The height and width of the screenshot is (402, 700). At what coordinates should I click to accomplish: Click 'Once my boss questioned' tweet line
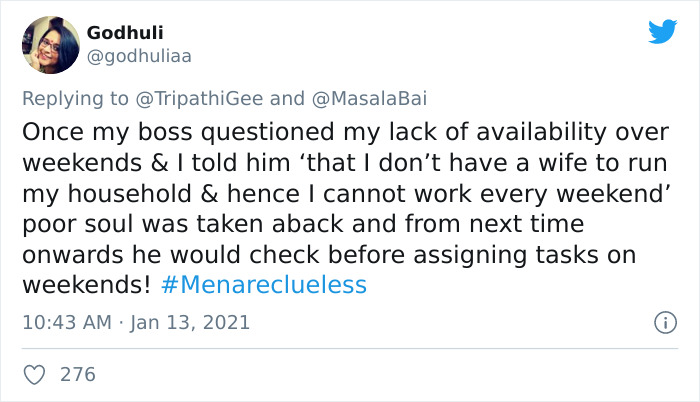[x=346, y=132]
